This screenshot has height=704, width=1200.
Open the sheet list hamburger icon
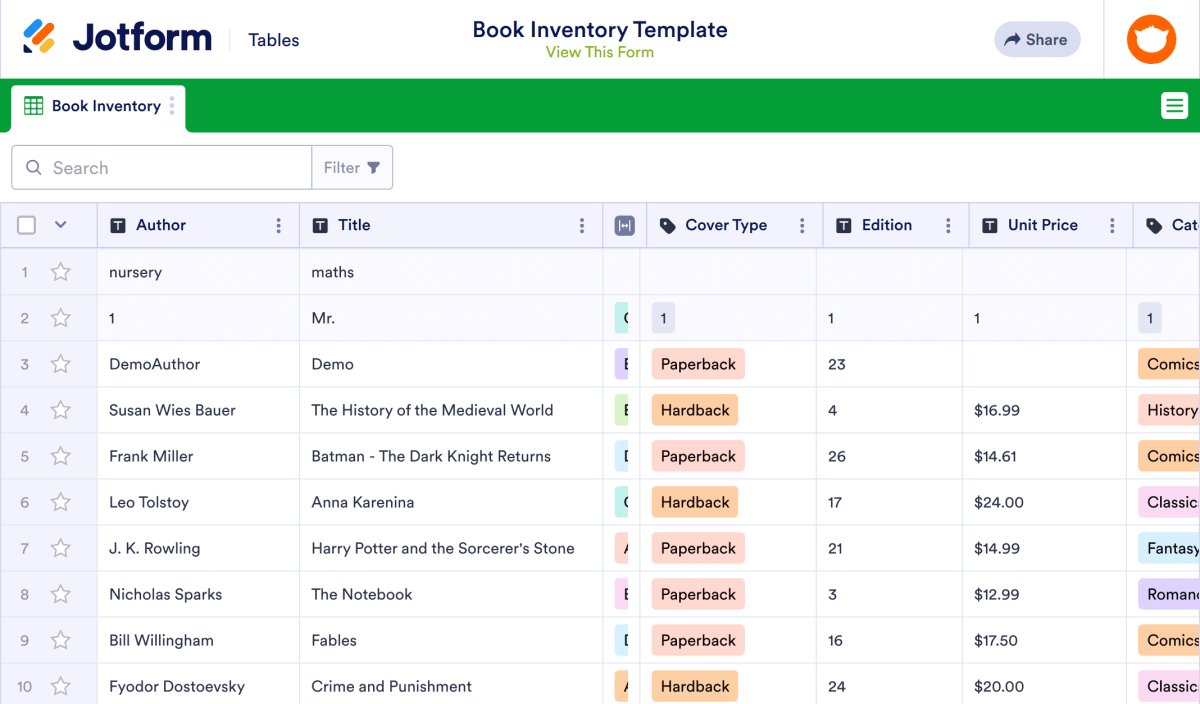(1174, 105)
